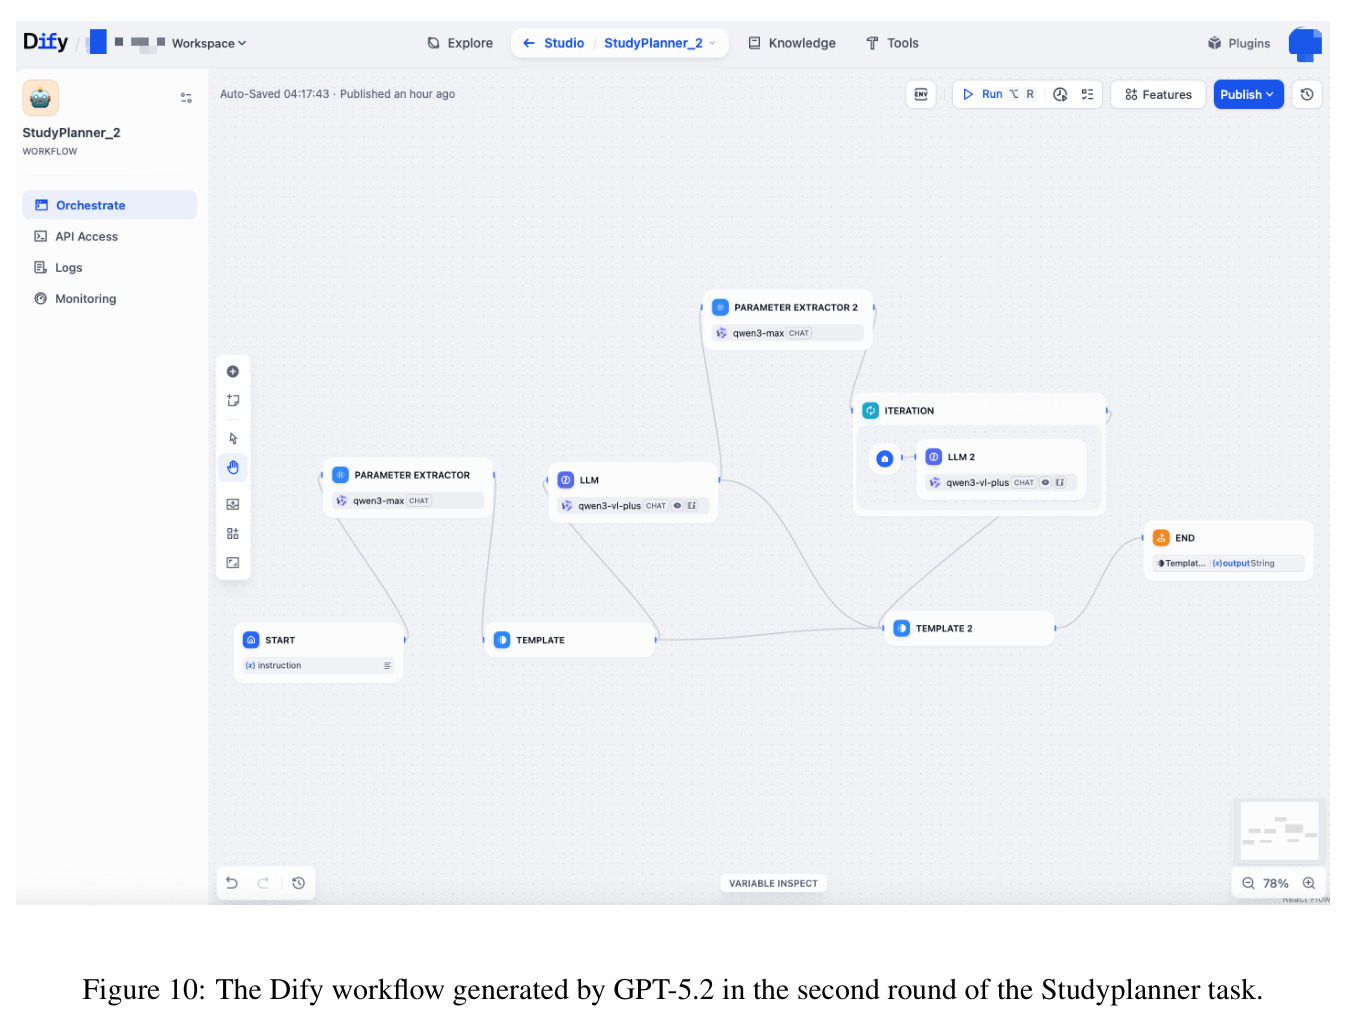The height and width of the screenshot is (1022, 1349).
Task: Expand the Publish dropdown
Action: pos(1248,94)
